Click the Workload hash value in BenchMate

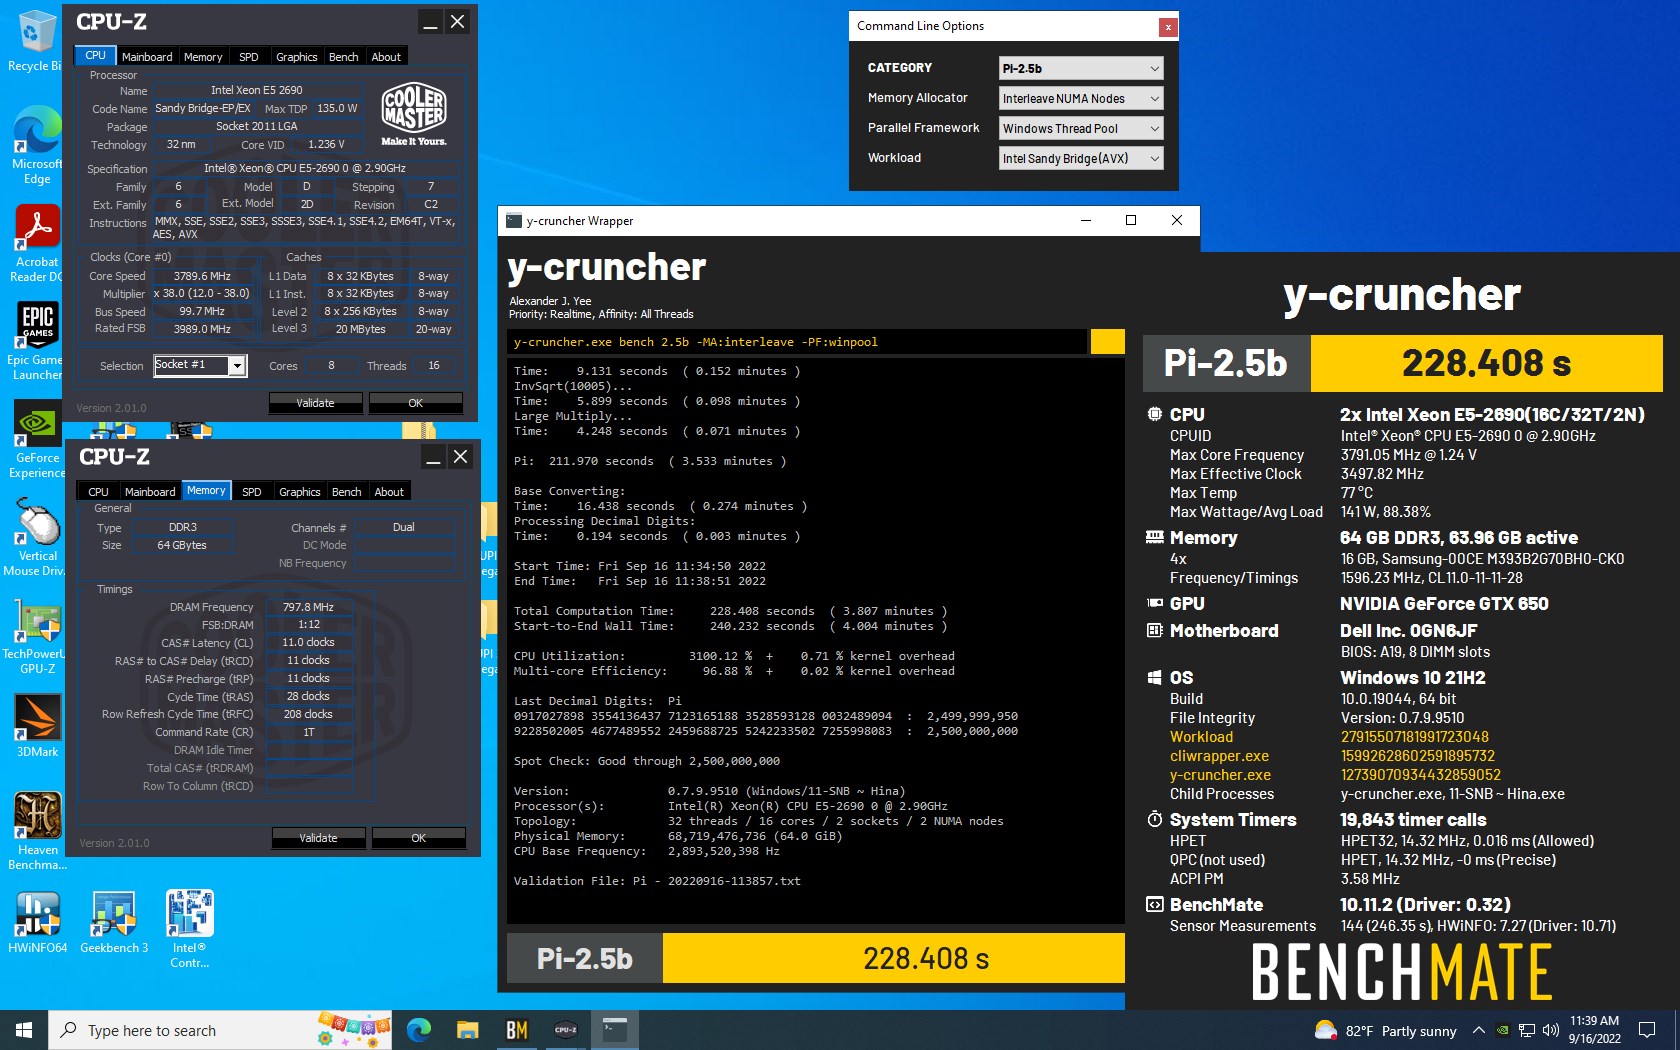(1414, 737)
